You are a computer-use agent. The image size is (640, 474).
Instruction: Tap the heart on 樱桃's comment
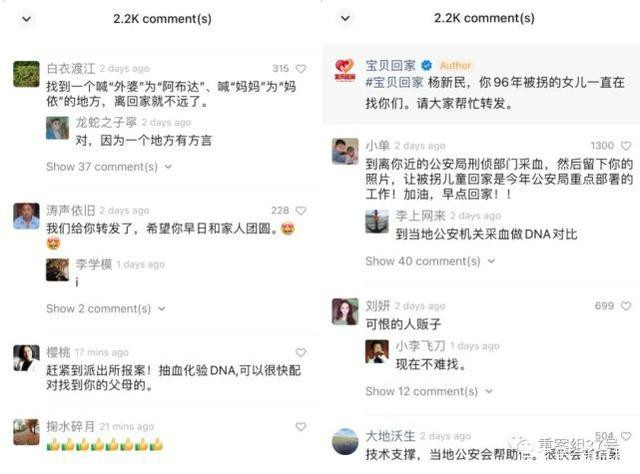tap(301, 352)
